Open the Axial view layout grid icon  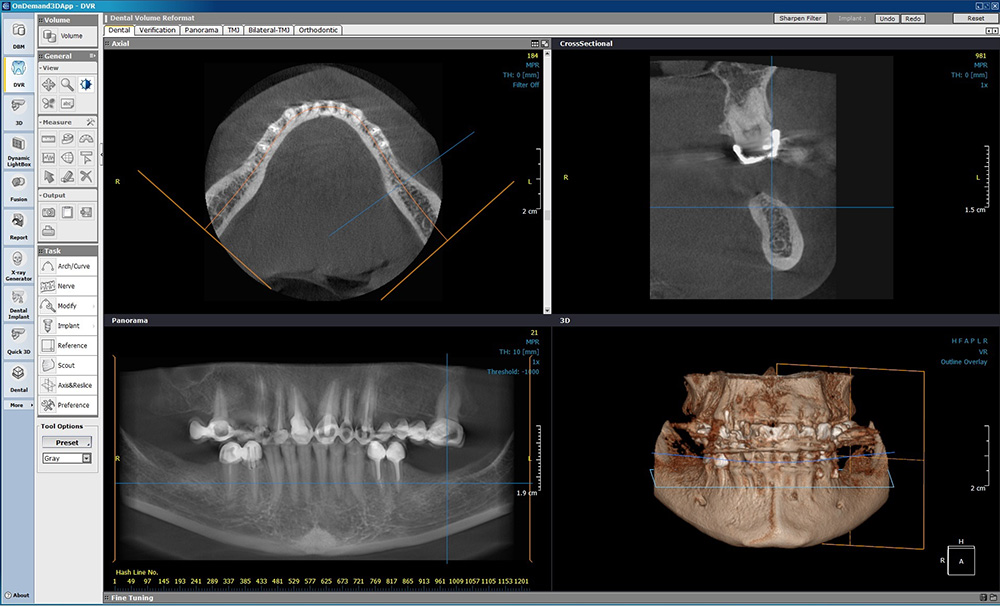(534, 43)
